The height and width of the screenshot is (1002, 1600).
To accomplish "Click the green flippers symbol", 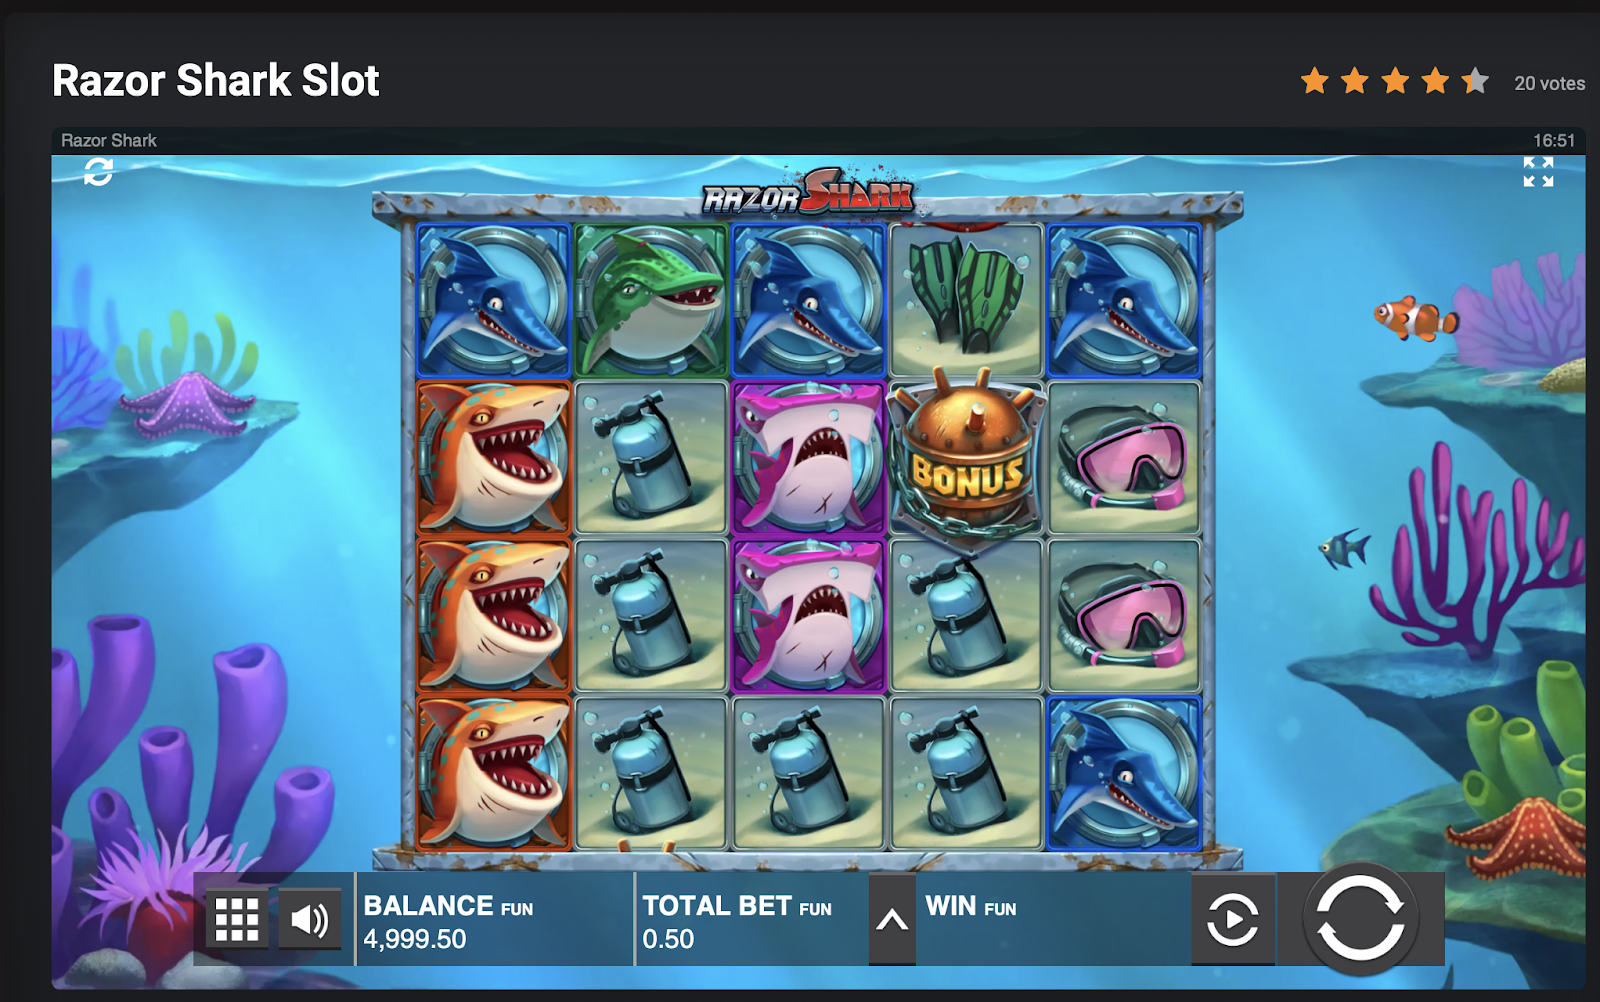I will click(x=966, y=300).
